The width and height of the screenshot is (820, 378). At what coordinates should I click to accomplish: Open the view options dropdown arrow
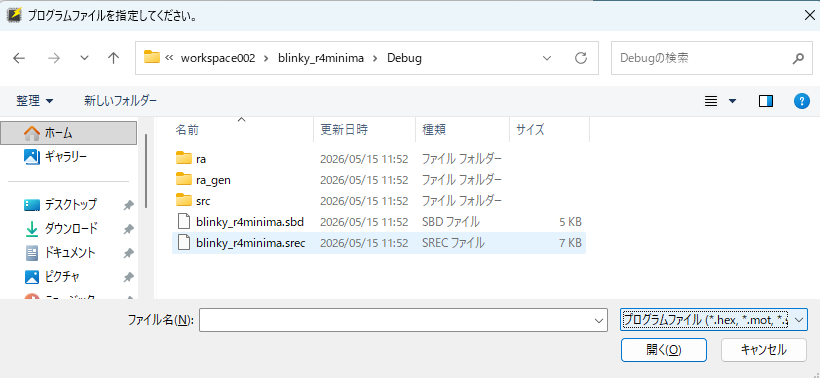point(732,101)
